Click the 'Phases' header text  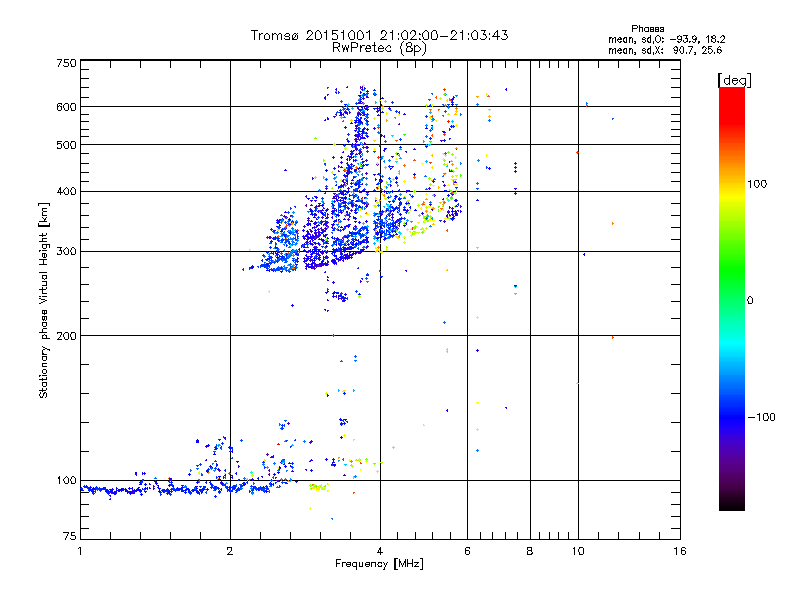click(647, 29)
